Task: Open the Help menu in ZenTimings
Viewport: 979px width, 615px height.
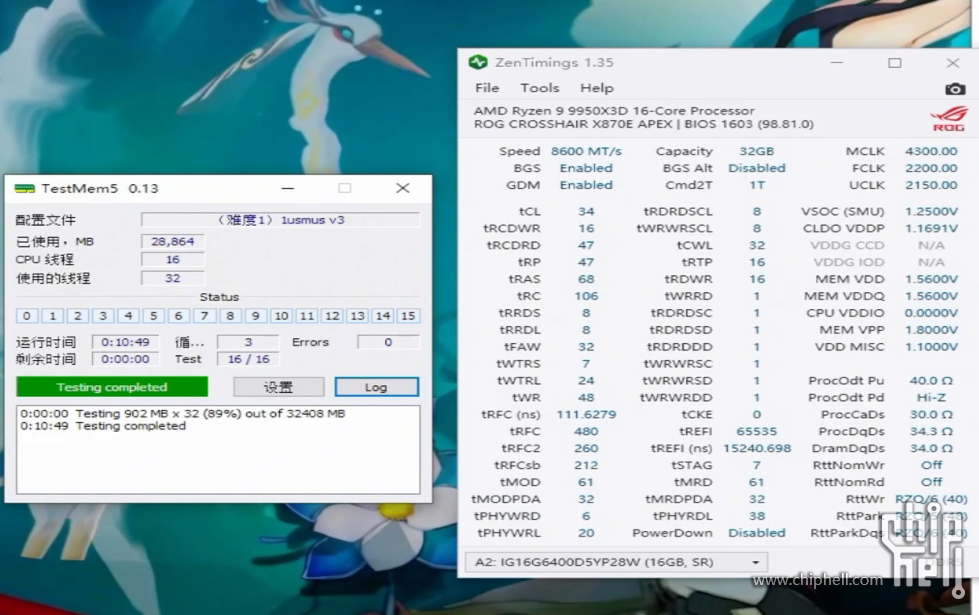Action: [x=597, y=88]
